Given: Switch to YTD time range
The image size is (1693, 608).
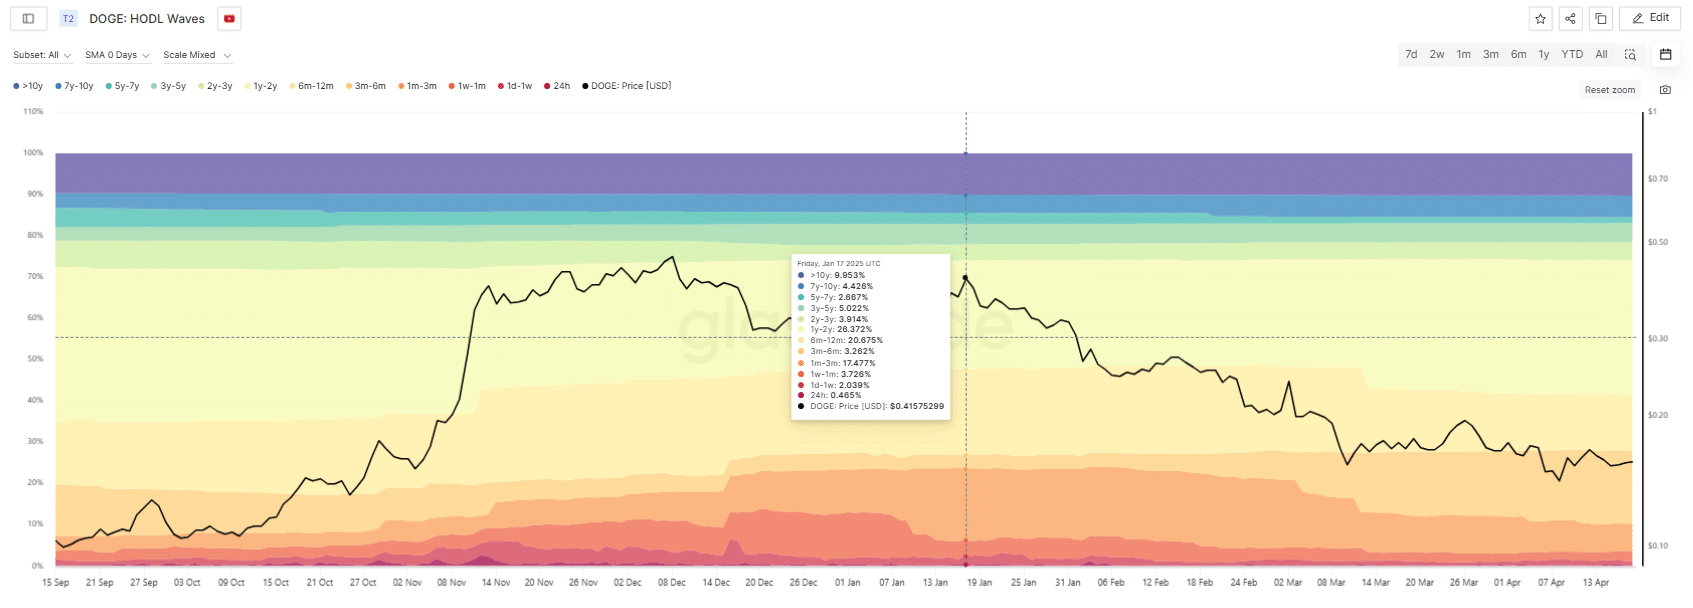Looking at the screenshot, I should (1572, 55).
